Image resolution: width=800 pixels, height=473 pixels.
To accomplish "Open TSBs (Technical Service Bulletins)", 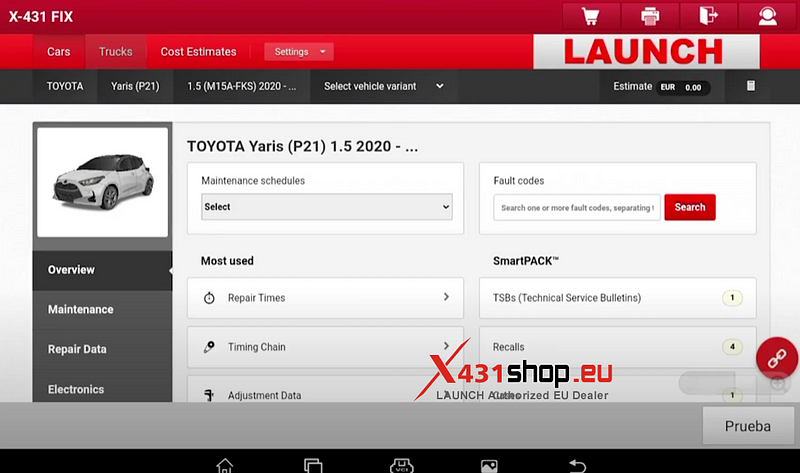I will 617,298.
